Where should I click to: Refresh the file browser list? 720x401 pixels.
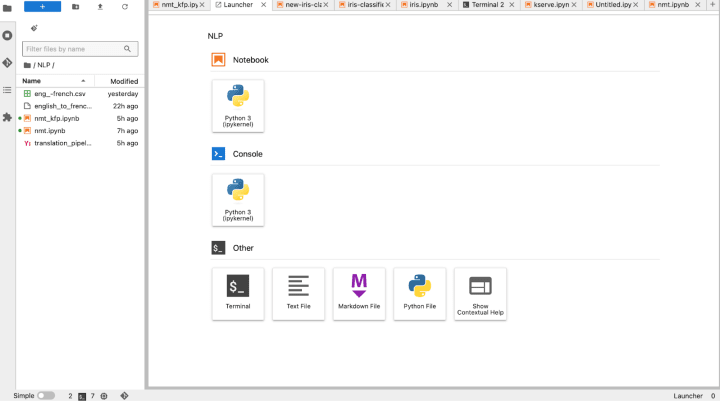(x=125, y=7)
